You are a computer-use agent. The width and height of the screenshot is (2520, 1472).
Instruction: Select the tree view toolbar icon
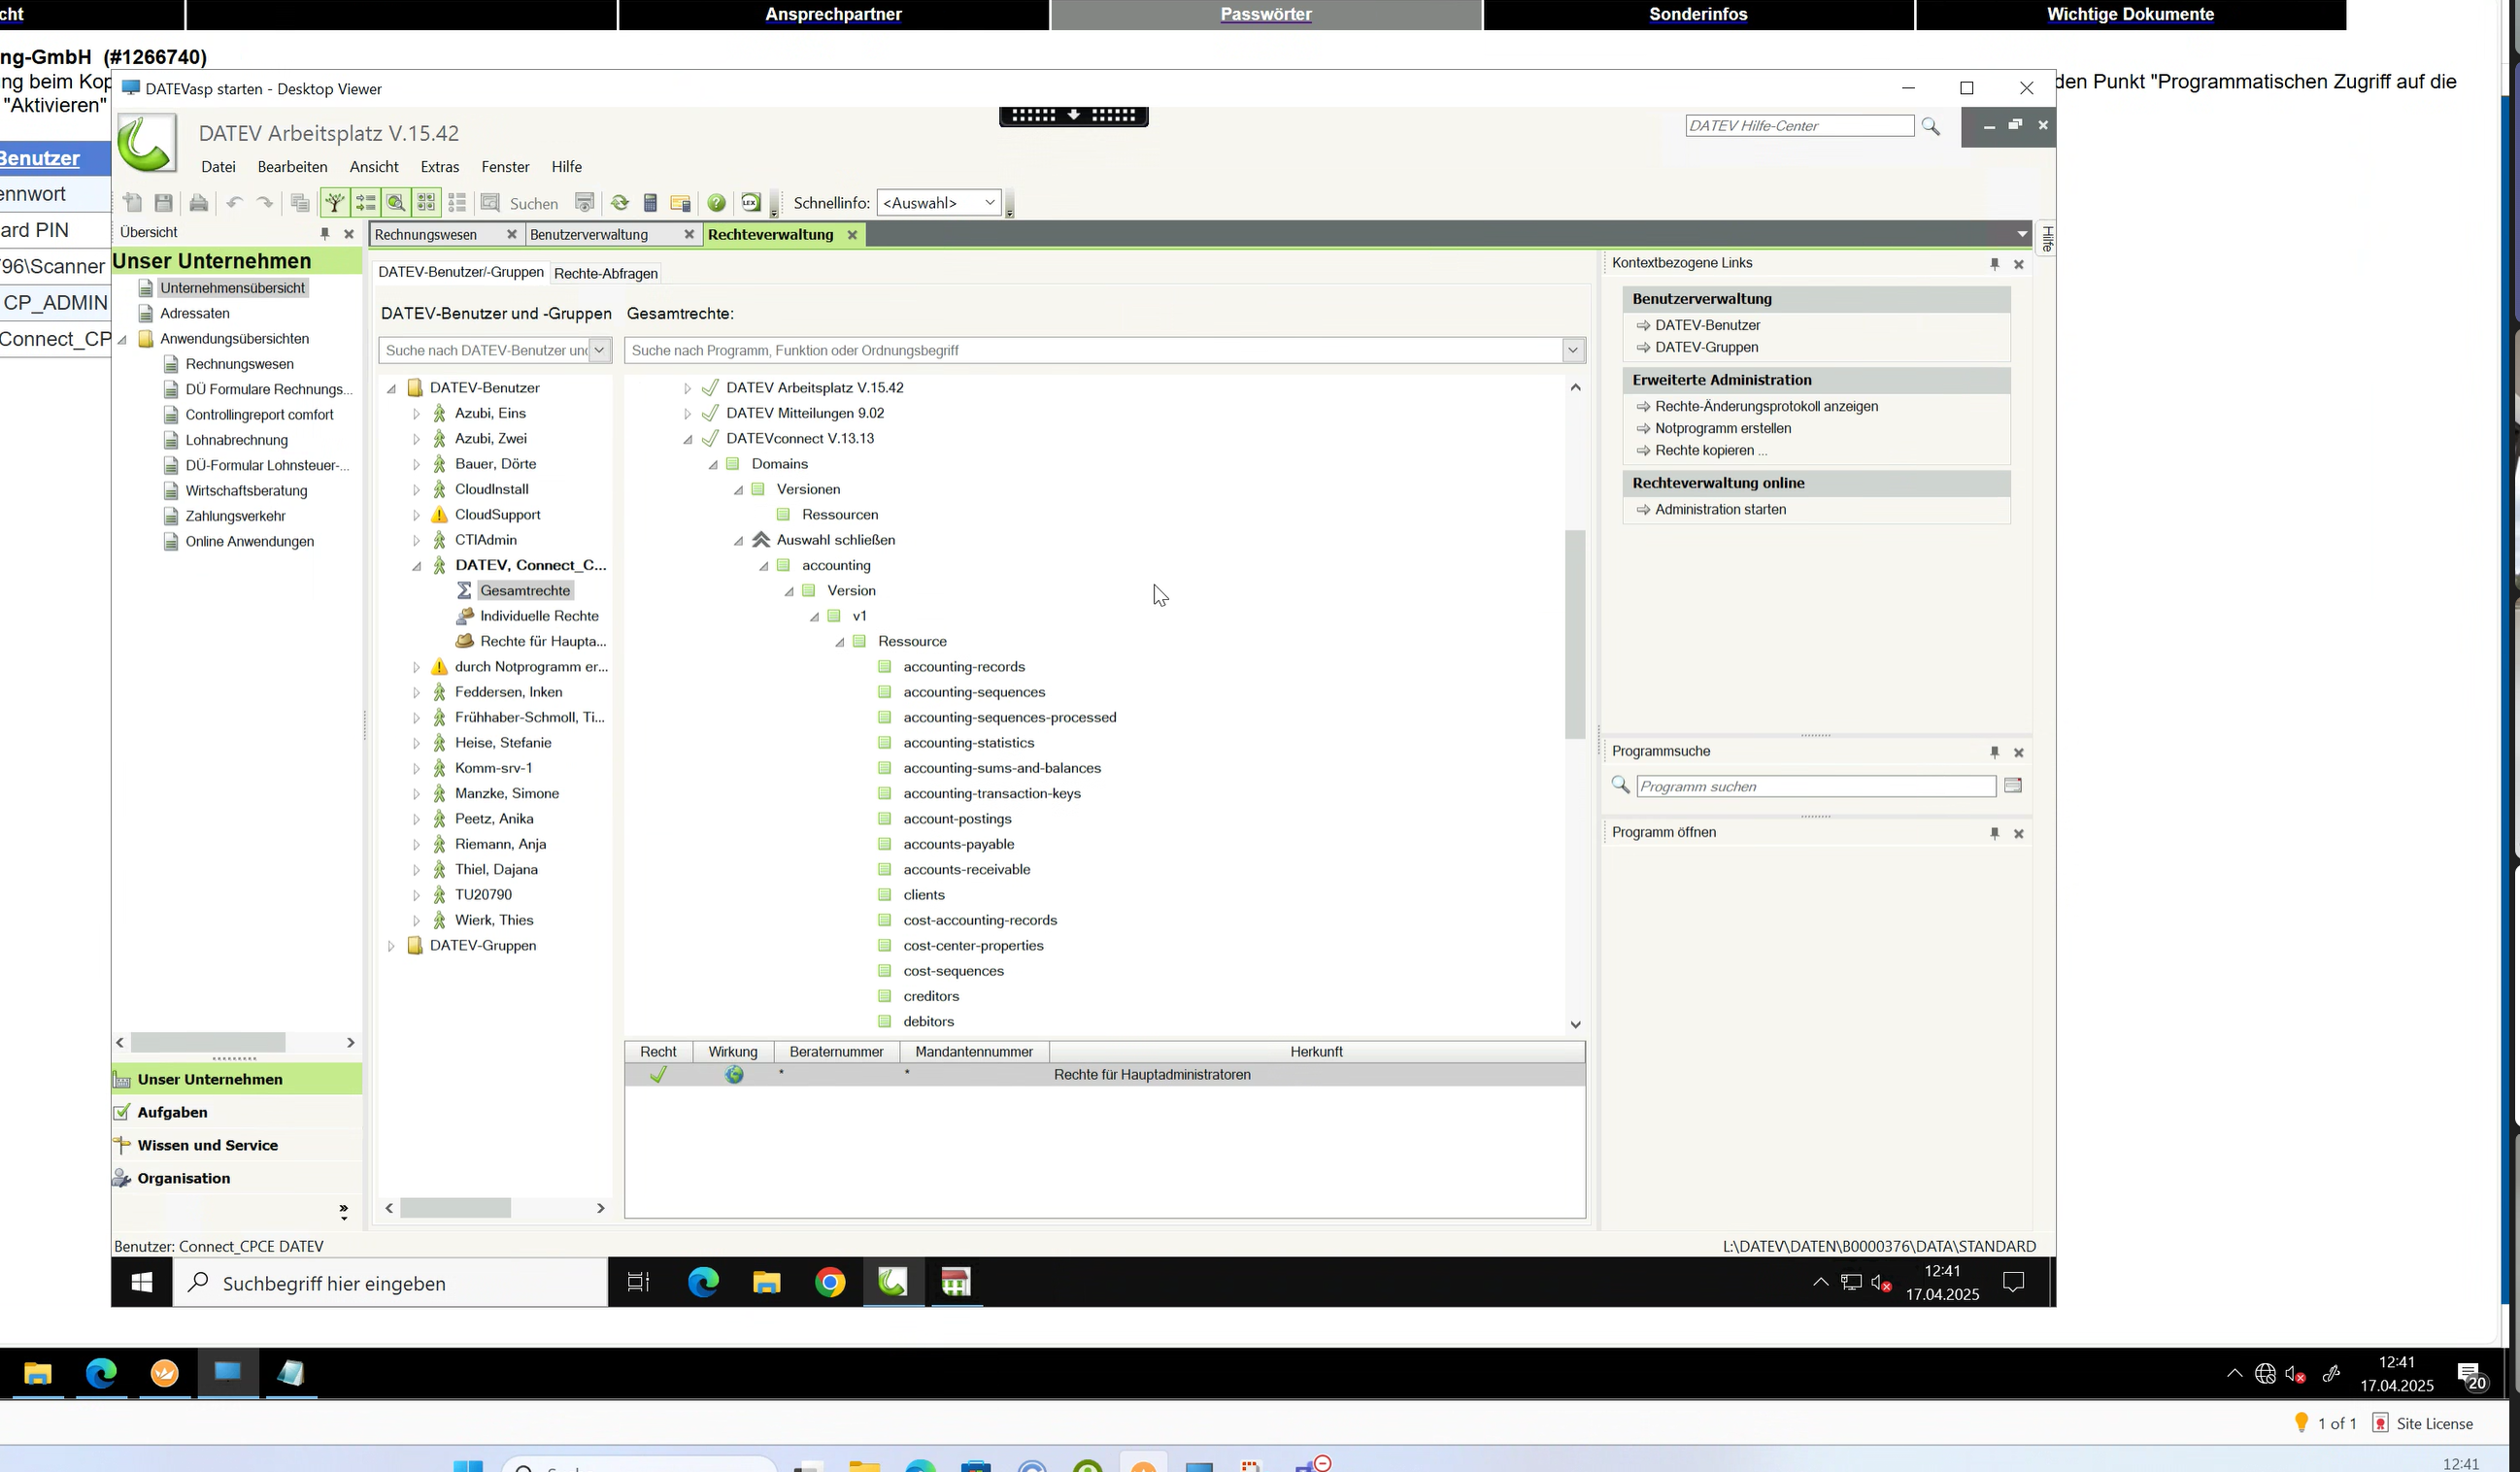click(335, 202)
